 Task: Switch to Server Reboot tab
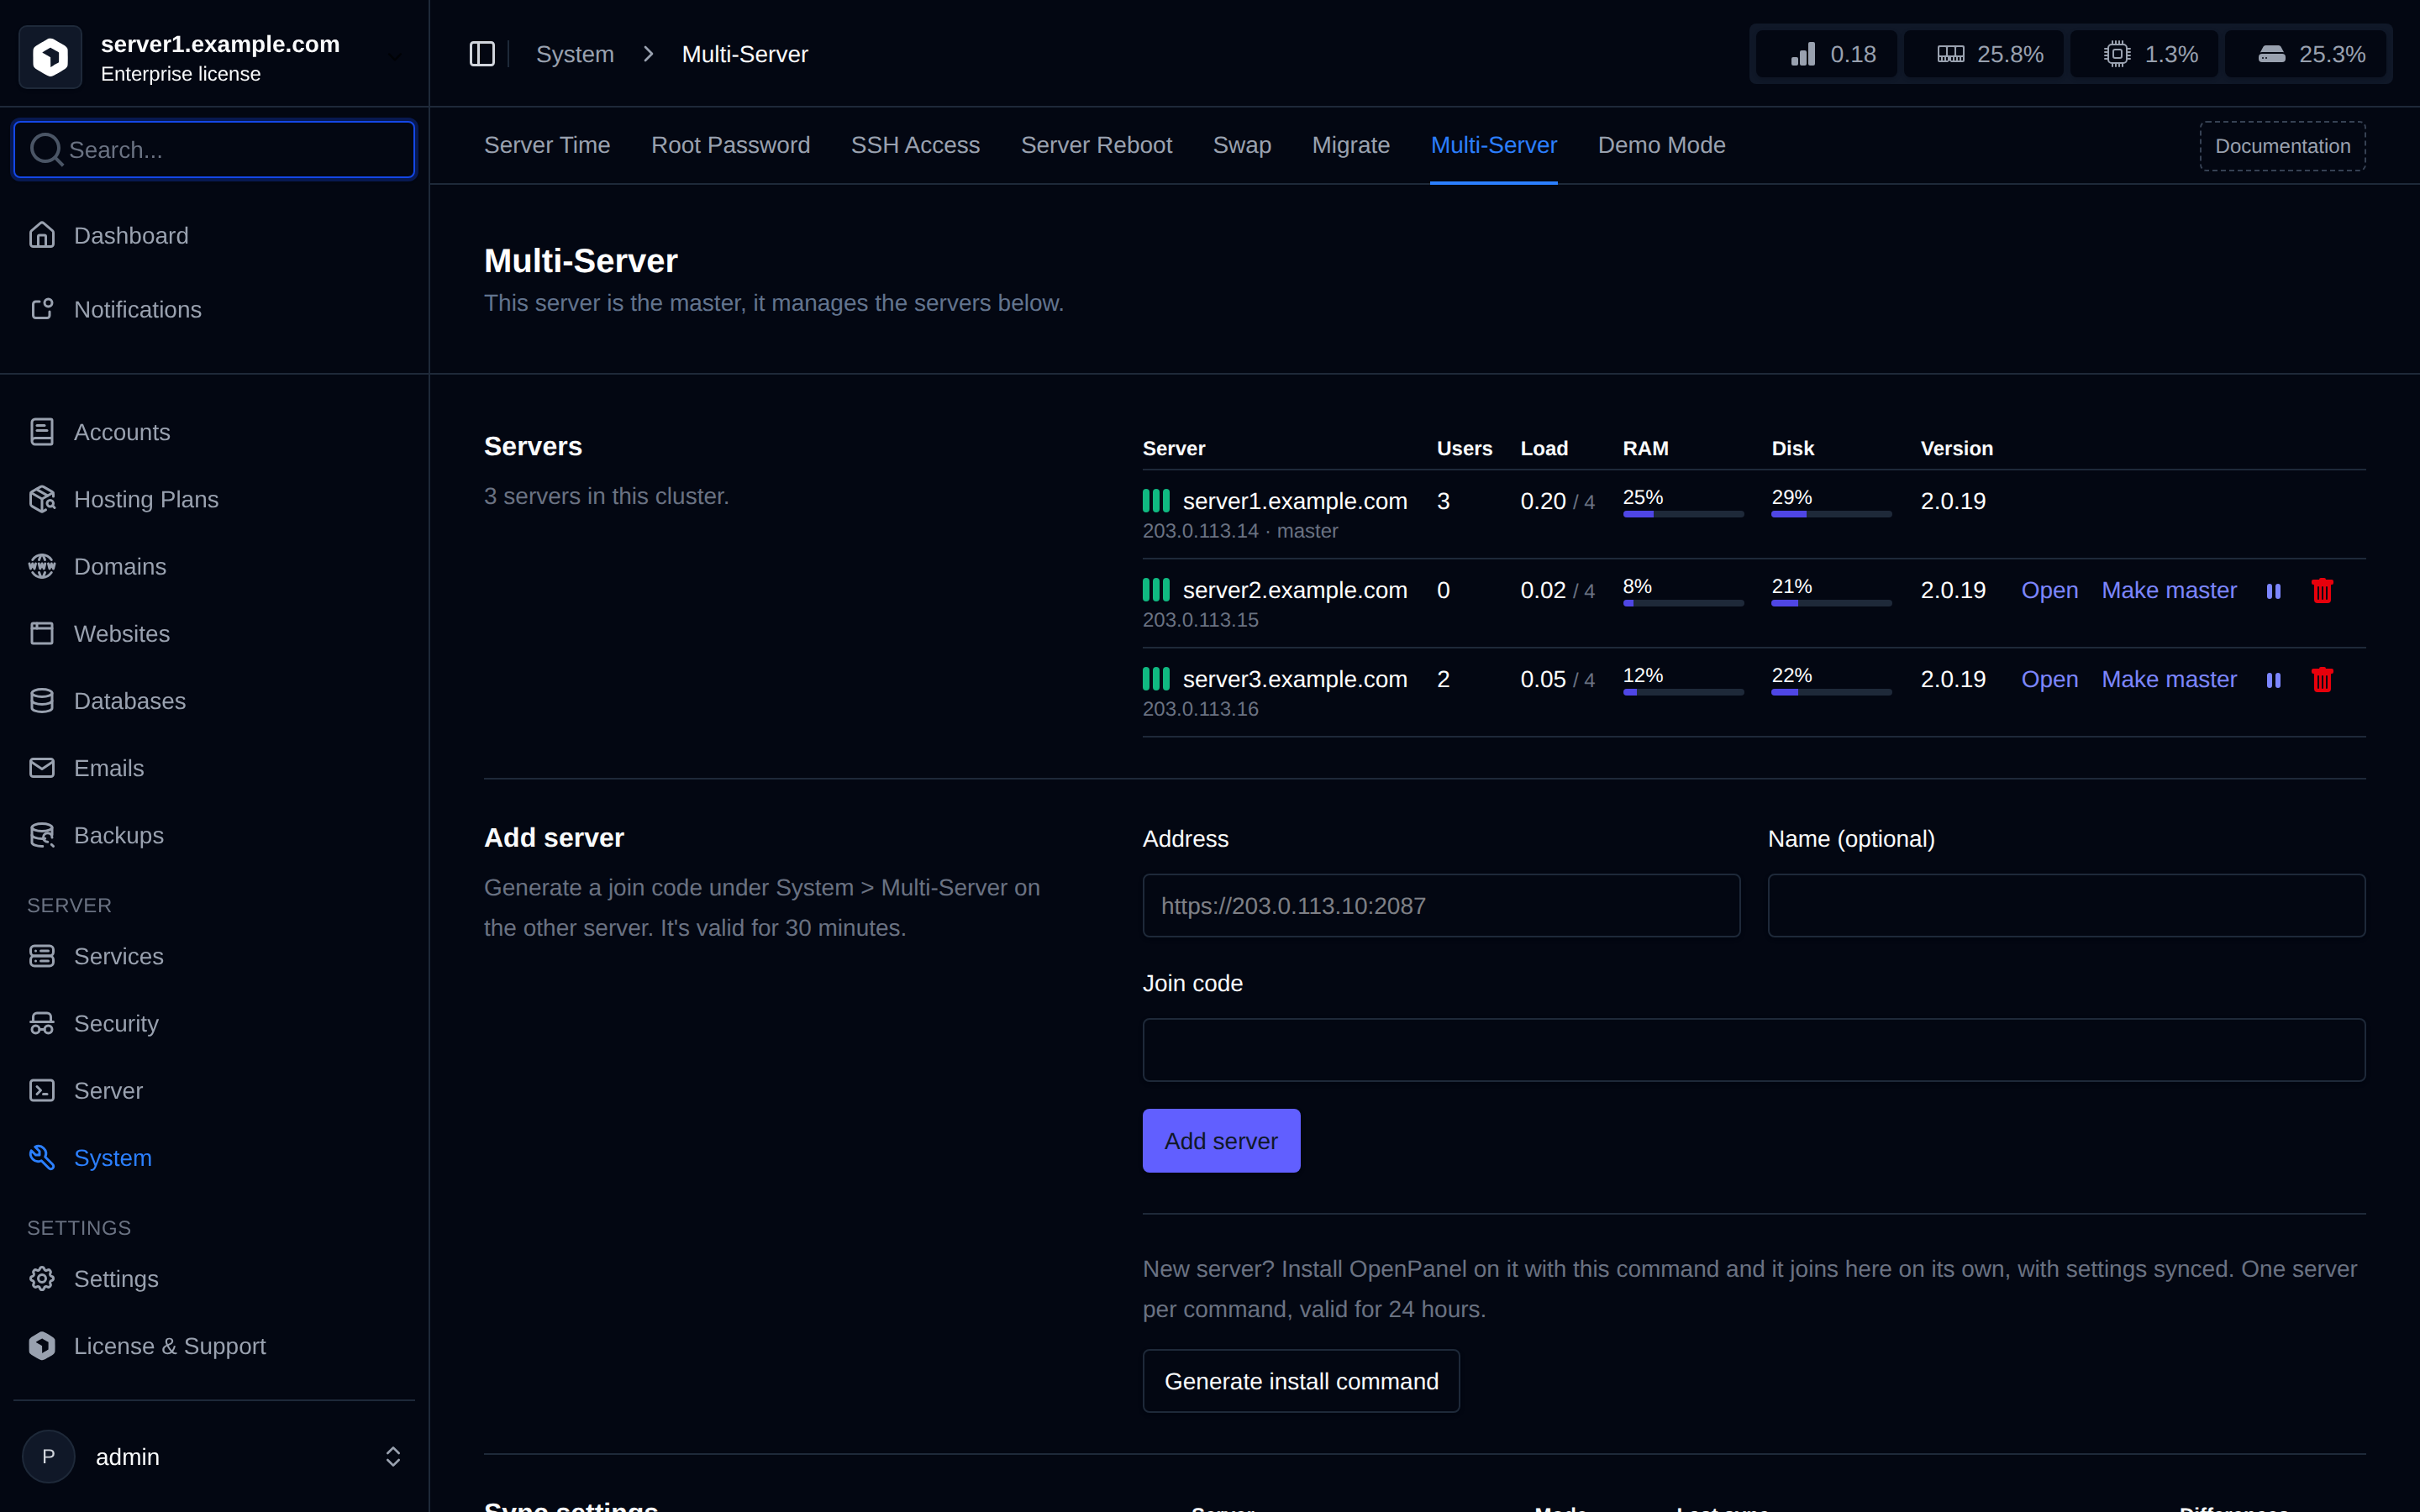pos(1096,145)
